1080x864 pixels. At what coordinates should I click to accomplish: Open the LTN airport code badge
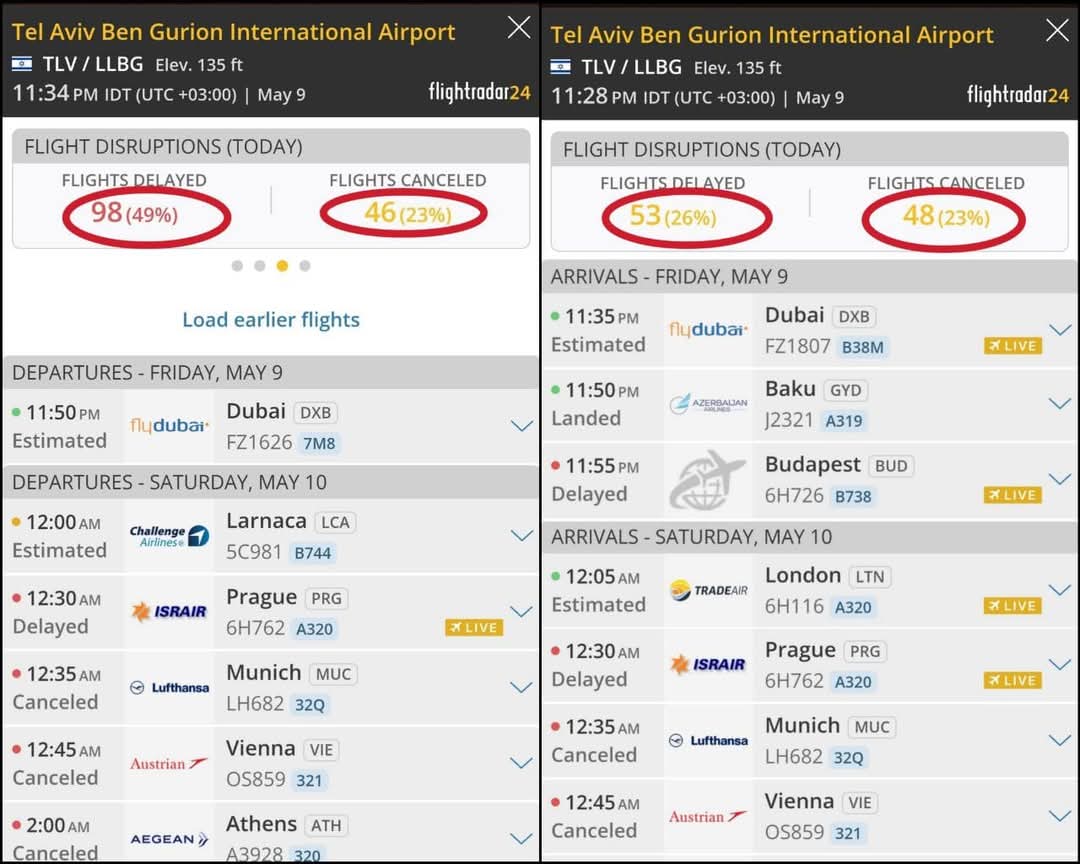[x=871, y=577]
